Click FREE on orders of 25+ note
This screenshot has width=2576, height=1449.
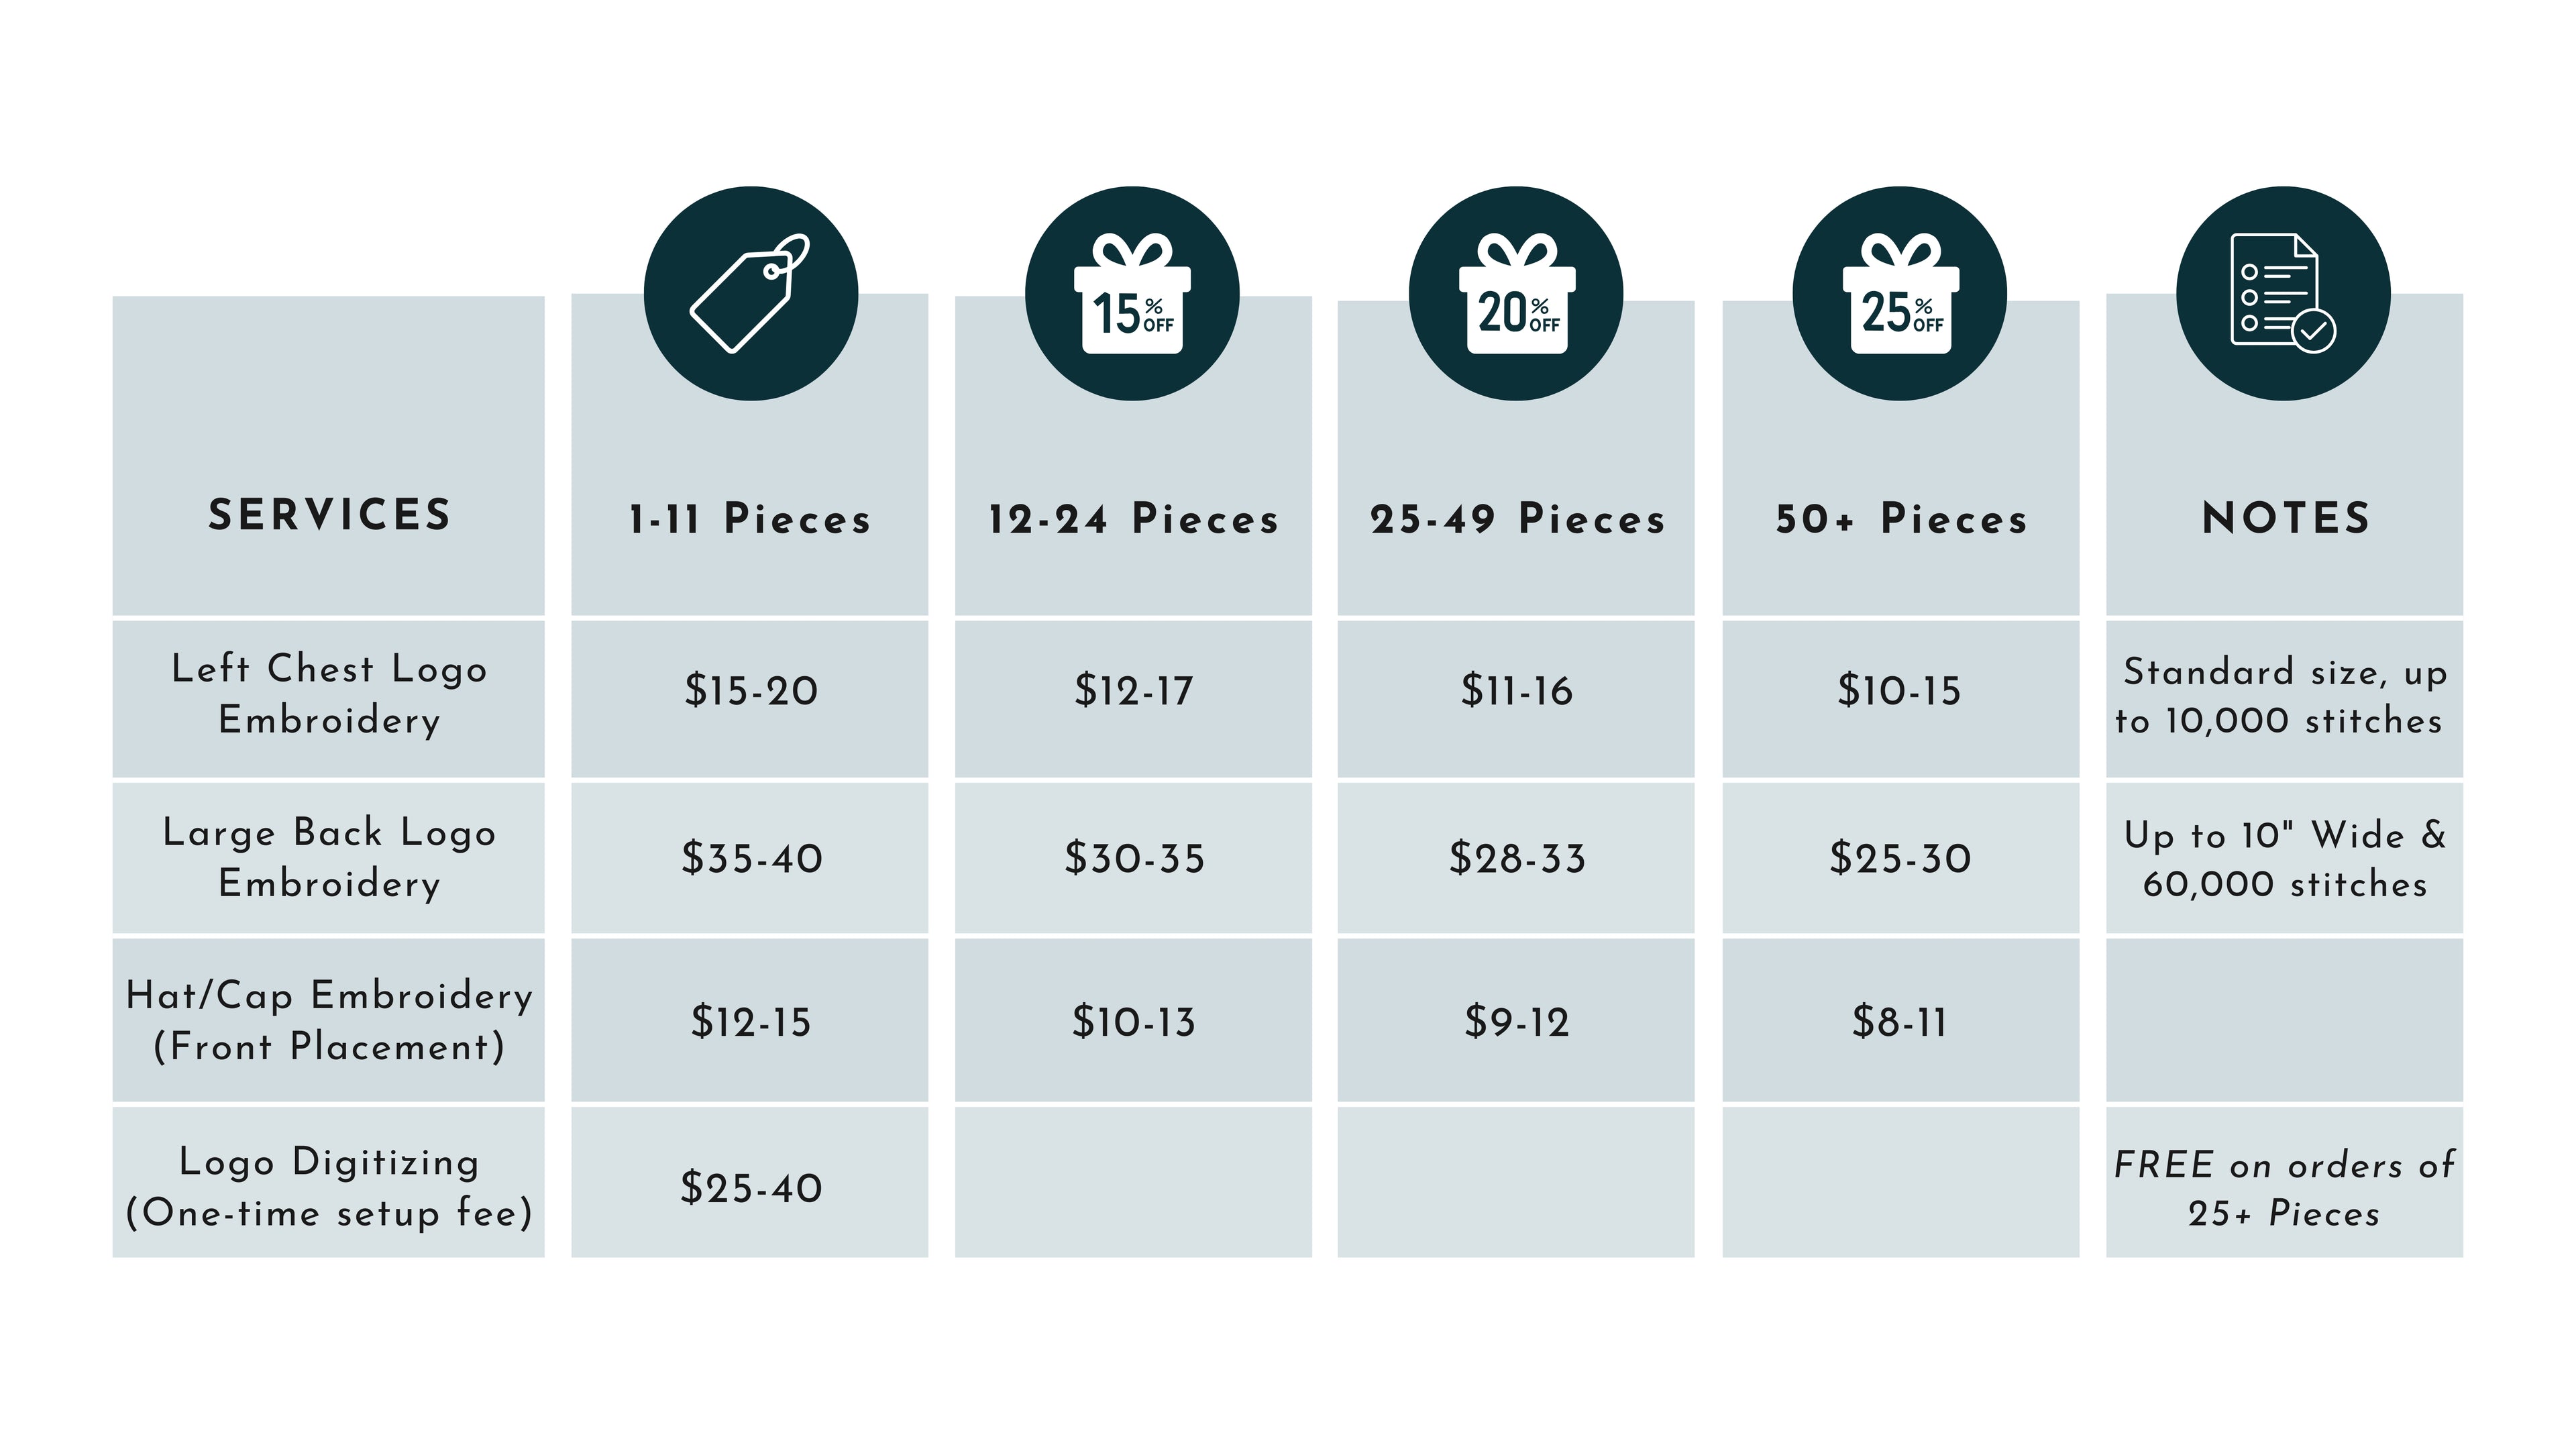tap(2284, 1188)
